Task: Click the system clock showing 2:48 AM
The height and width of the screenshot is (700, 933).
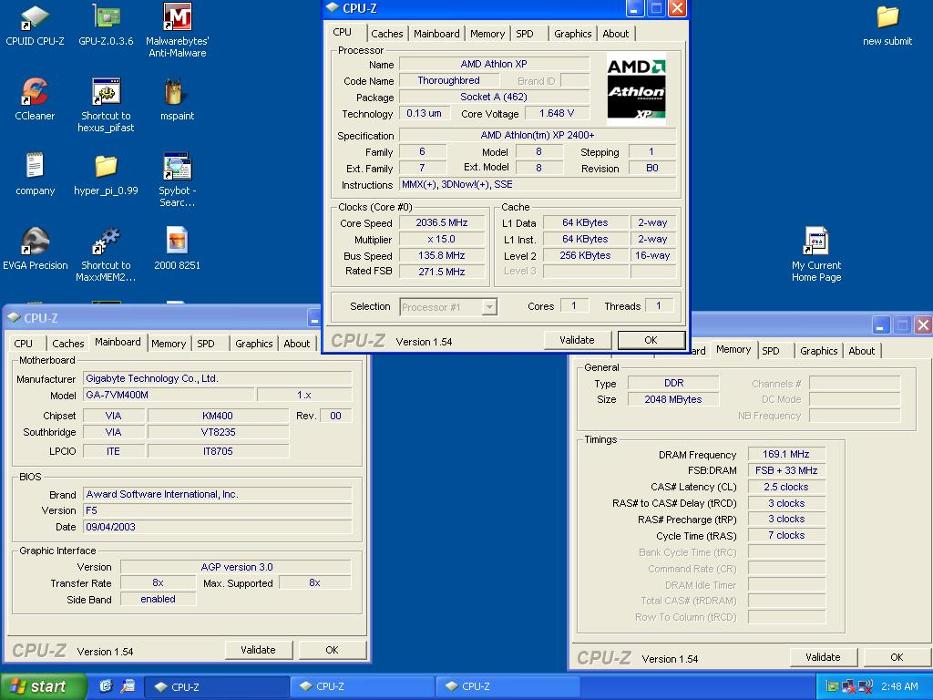Action: 899,687
